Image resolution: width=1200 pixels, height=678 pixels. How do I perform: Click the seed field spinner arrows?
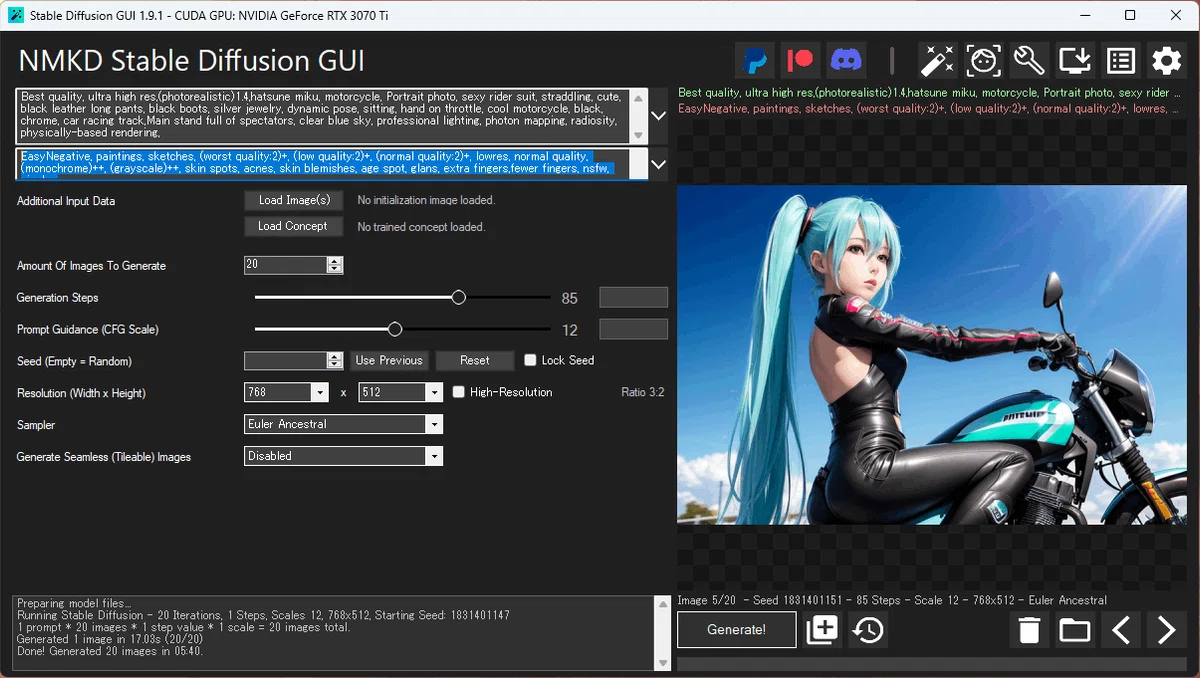(335, 361)
